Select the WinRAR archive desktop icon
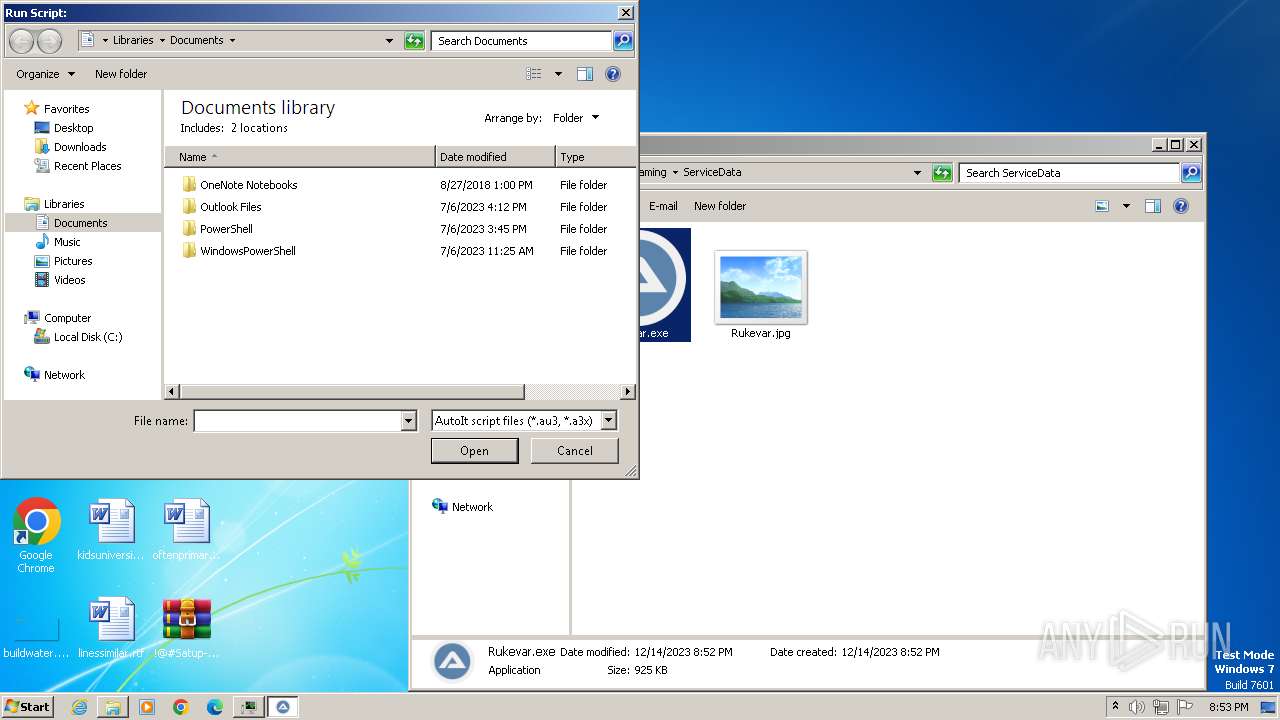This screenshot has height=720, width=1280. coord(187,628)
